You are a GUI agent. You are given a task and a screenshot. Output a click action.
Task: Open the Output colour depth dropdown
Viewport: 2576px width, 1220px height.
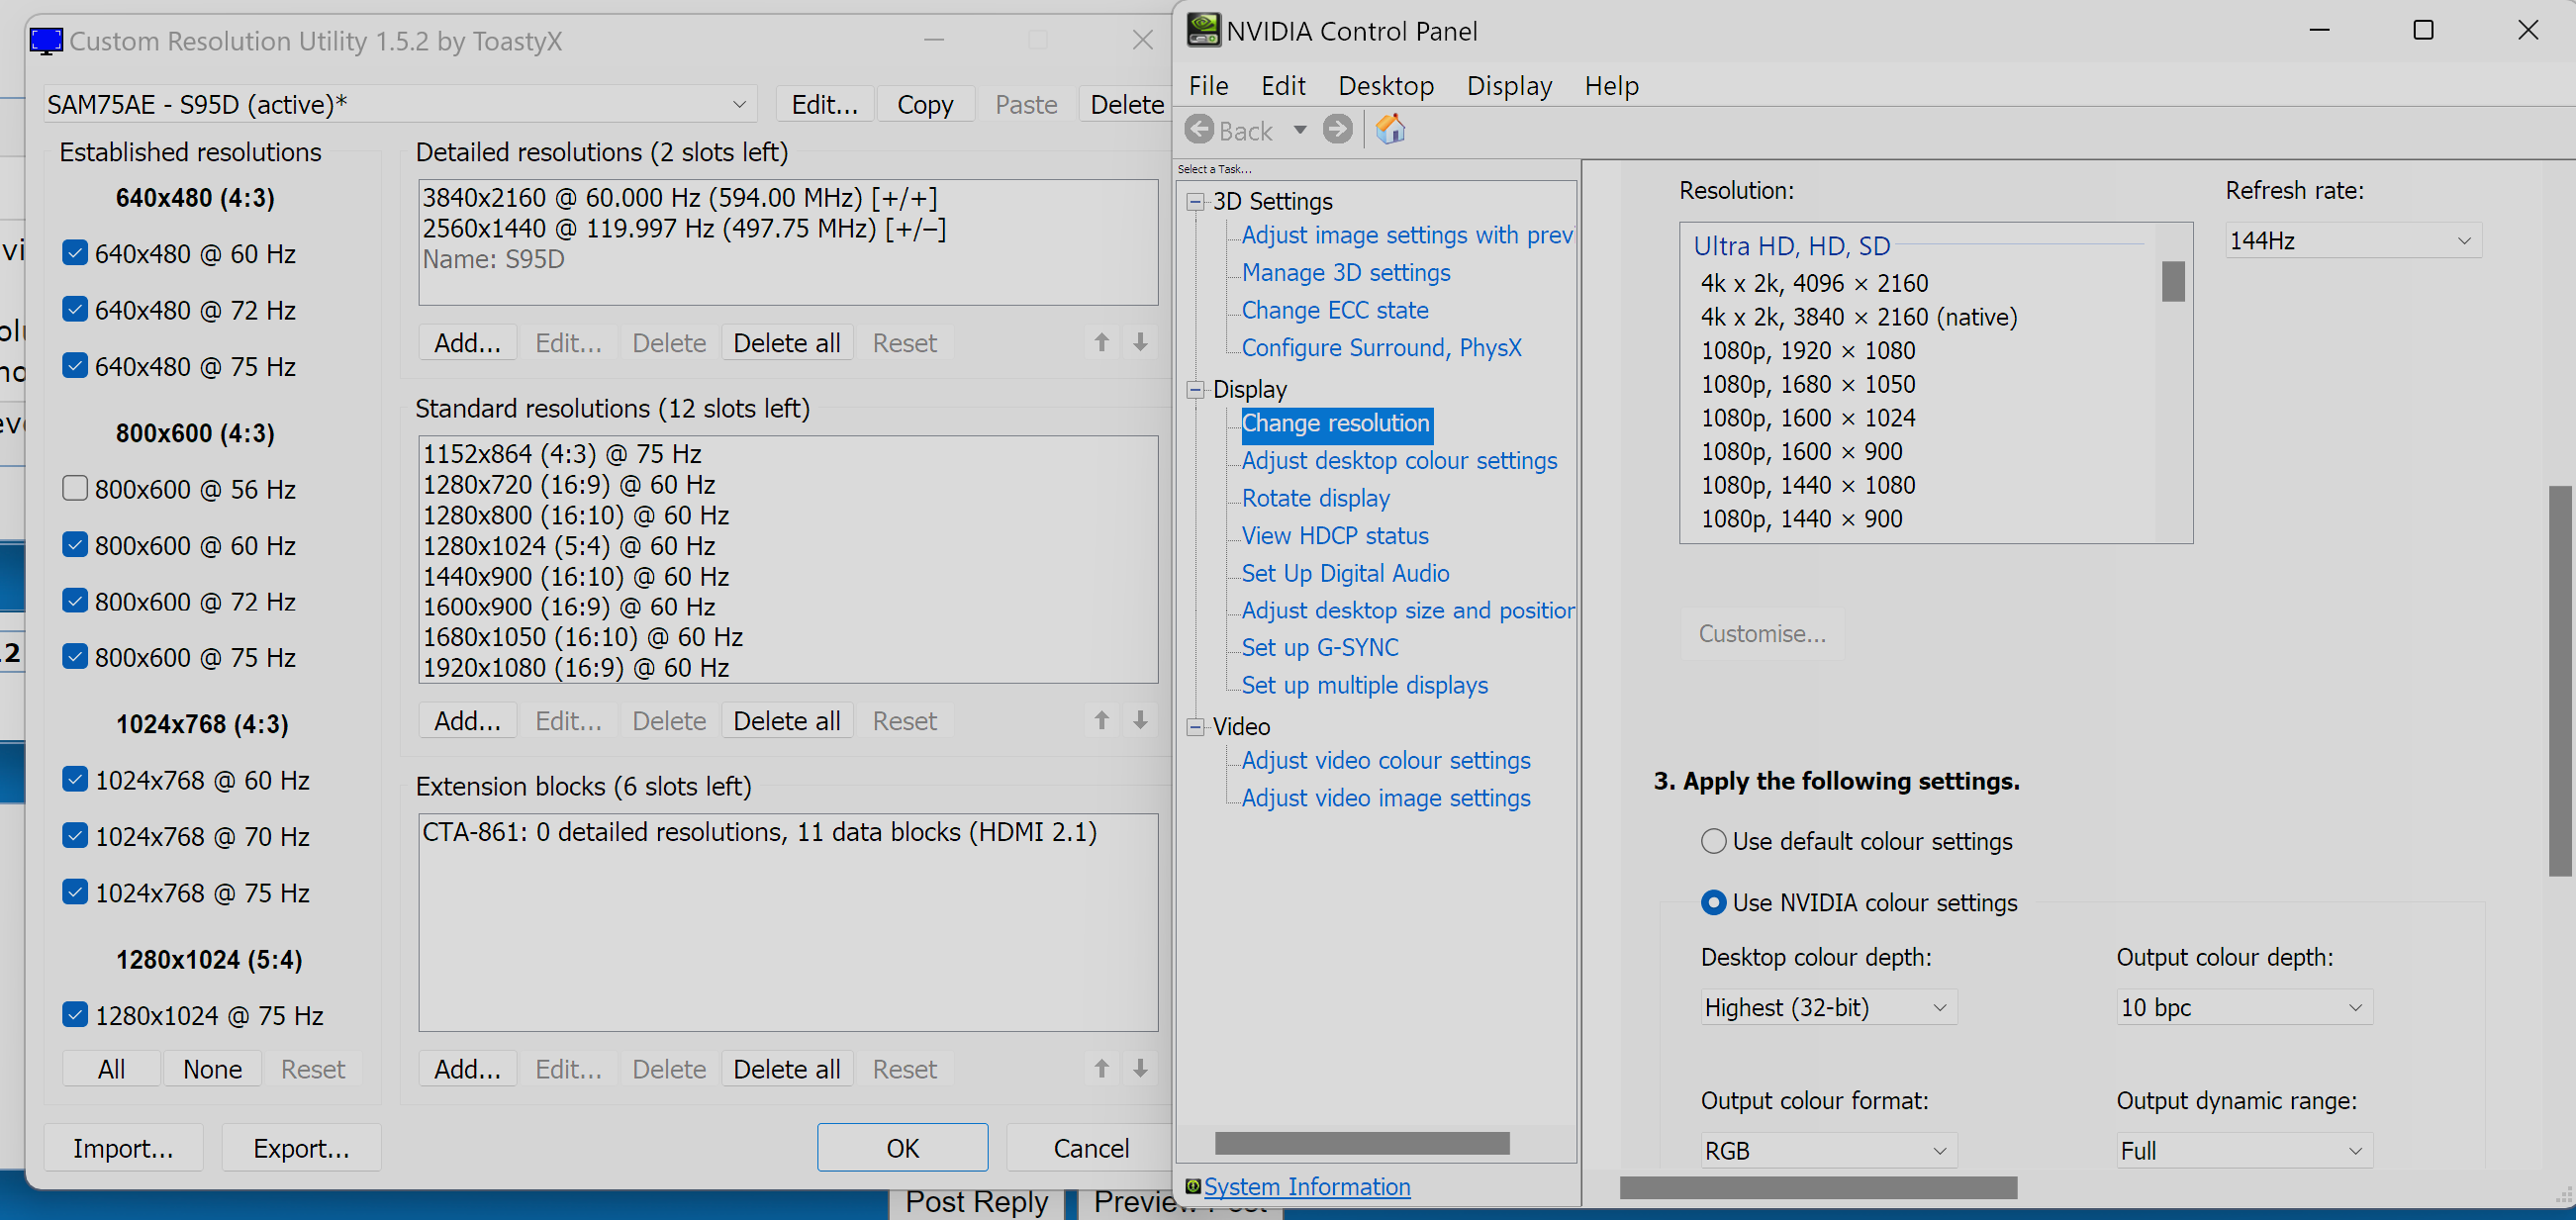pyautogui.click(x=2243, y=1008)
